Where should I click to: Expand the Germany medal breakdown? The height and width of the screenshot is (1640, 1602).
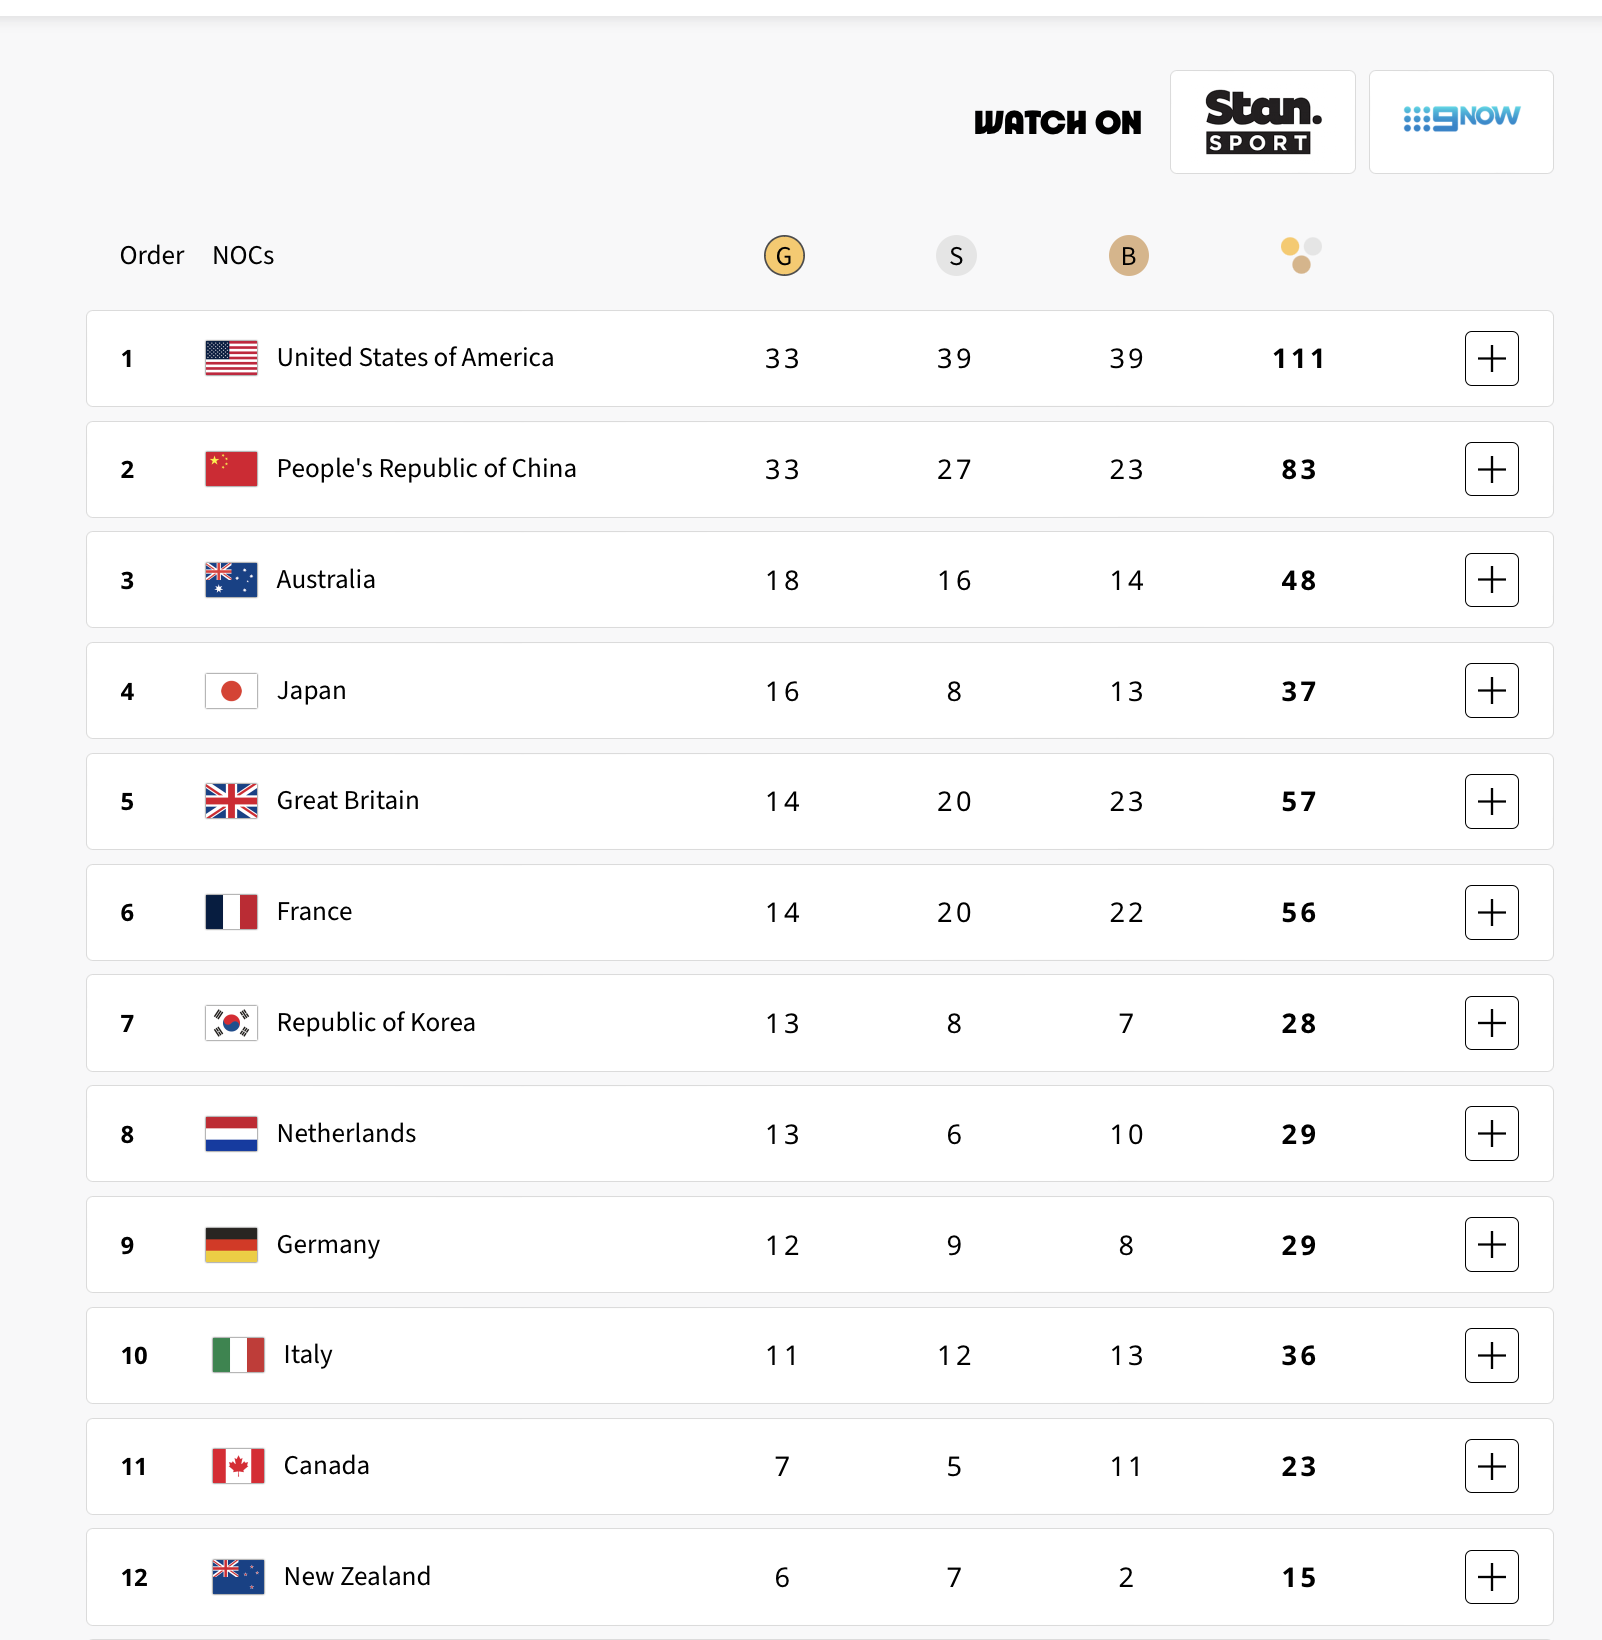(1491, 1245)
